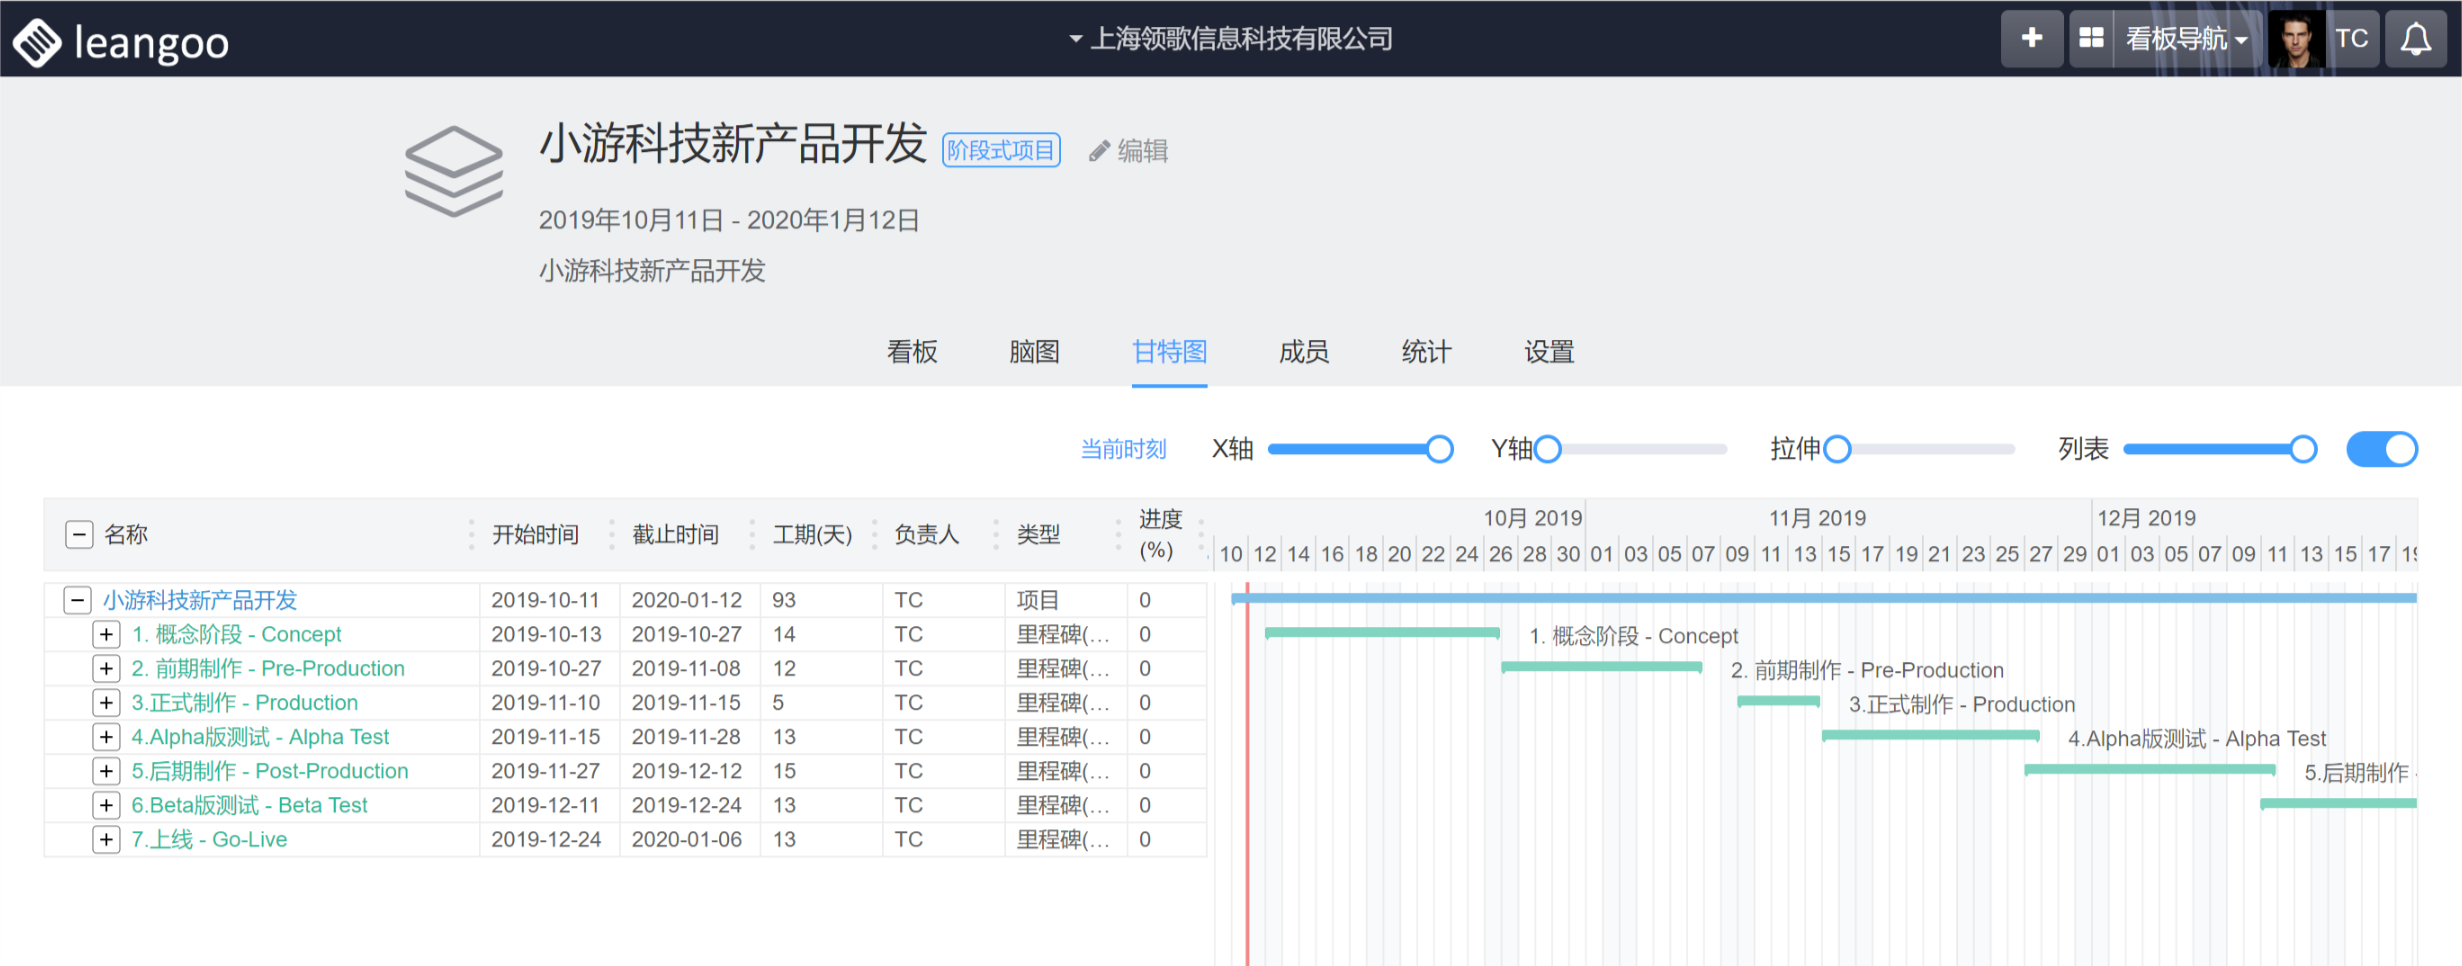Open the 设置 tab
This screenshot has width=2462, height=966.
[x=1549, y=352]
